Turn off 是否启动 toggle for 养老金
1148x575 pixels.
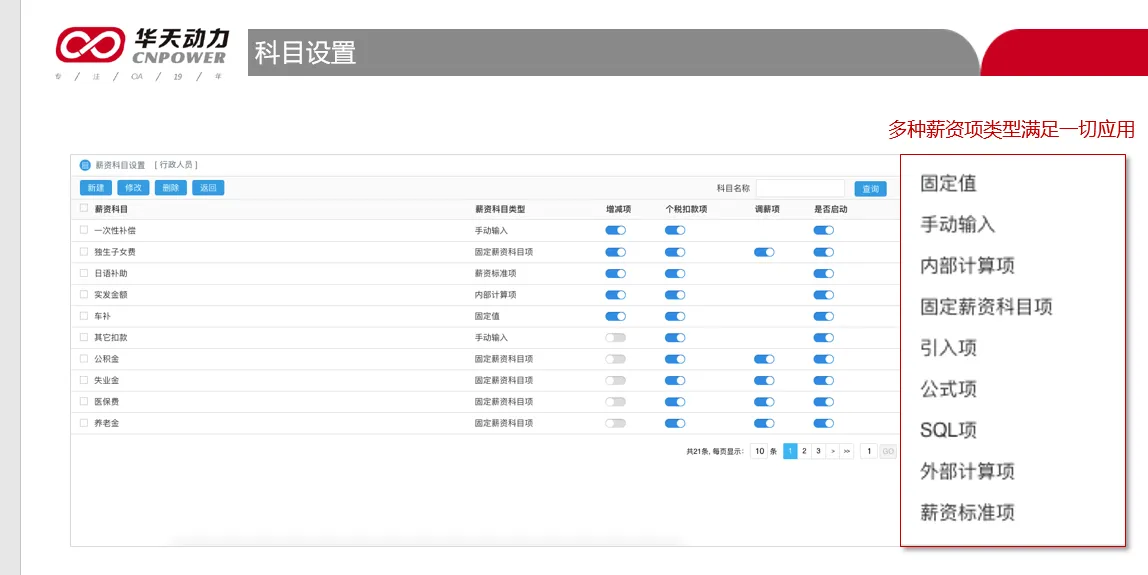tap(823, 423)
